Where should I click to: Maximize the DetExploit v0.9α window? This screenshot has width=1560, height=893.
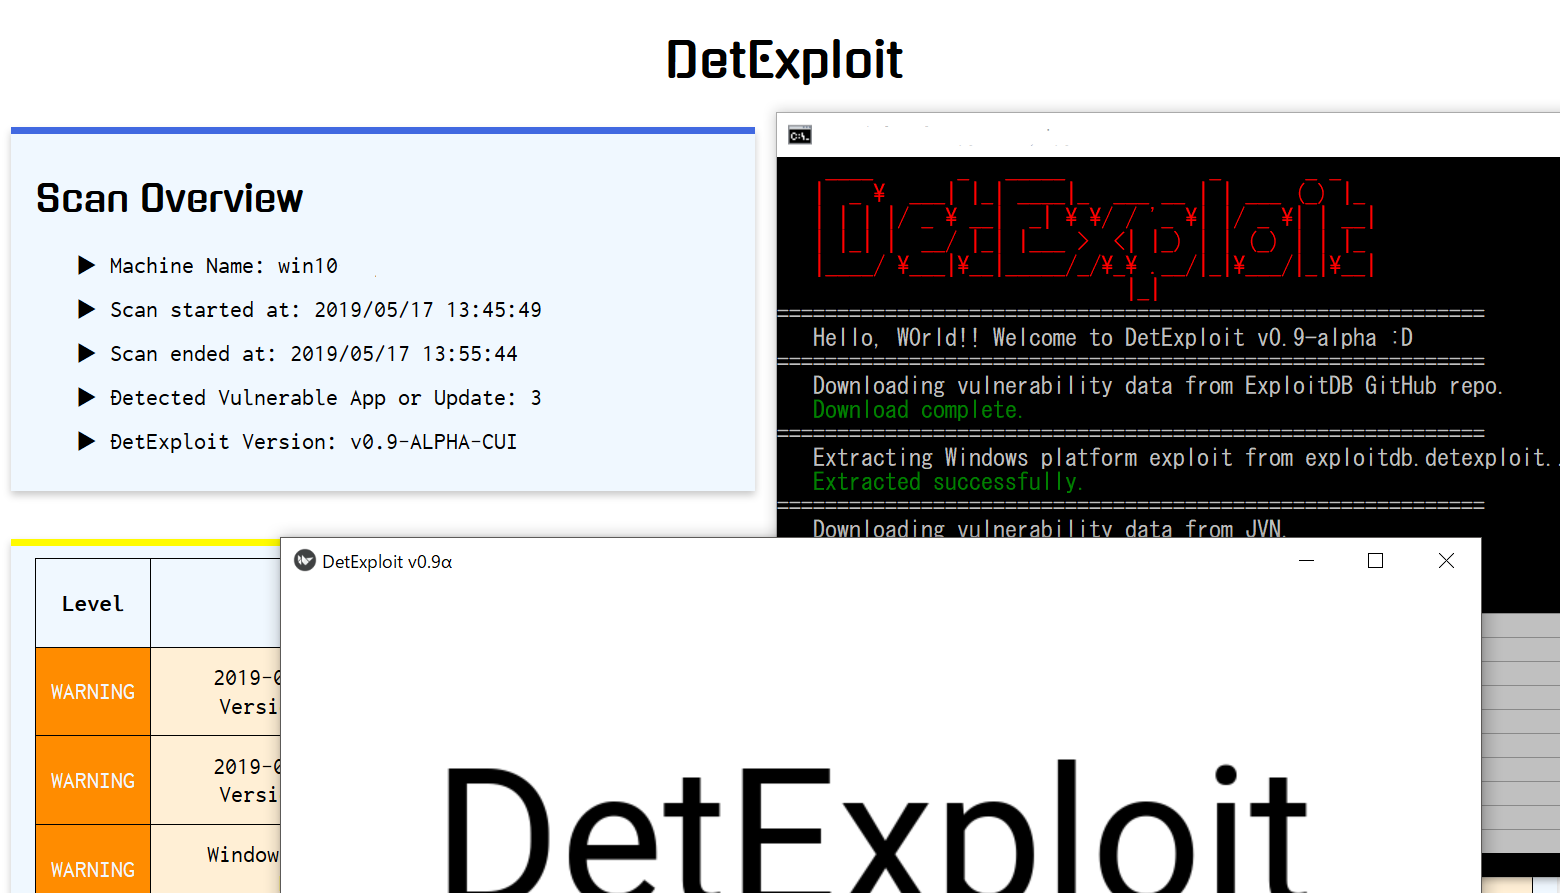pyautogui.click(x=1375, y=561)
